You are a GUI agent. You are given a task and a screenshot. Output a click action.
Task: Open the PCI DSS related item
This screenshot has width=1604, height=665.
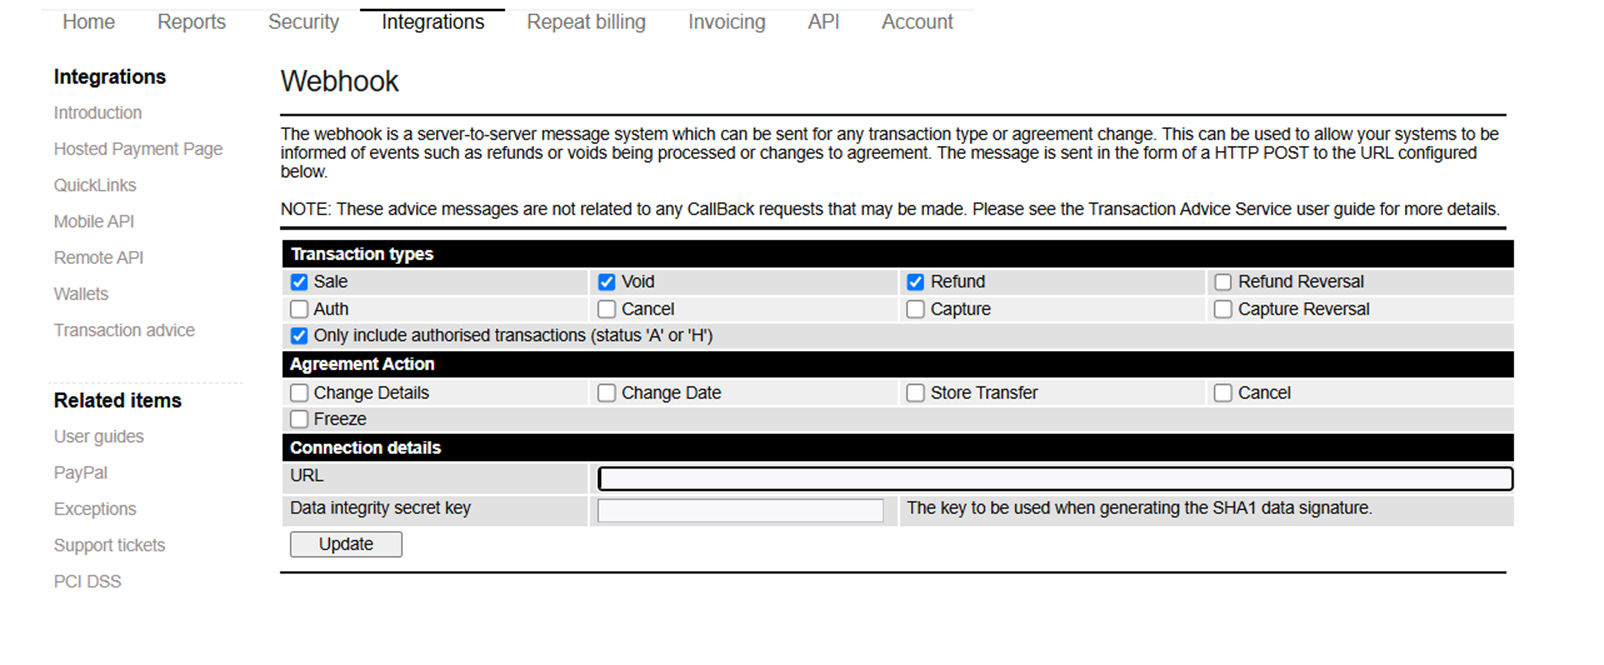(87, 581)
